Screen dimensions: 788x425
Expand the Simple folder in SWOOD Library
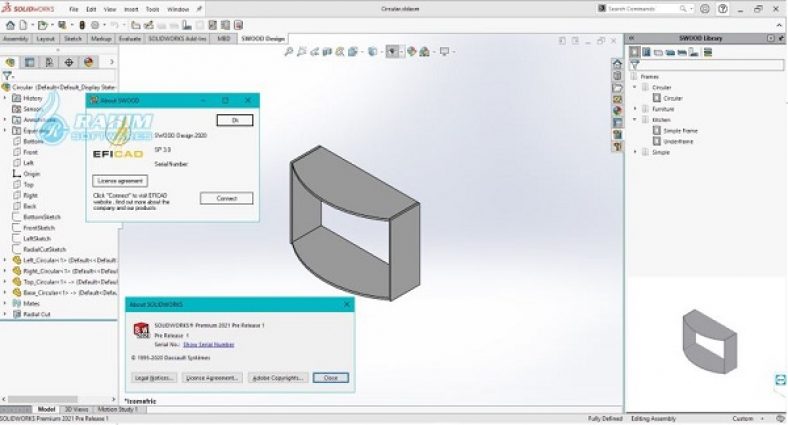[635, 152]
